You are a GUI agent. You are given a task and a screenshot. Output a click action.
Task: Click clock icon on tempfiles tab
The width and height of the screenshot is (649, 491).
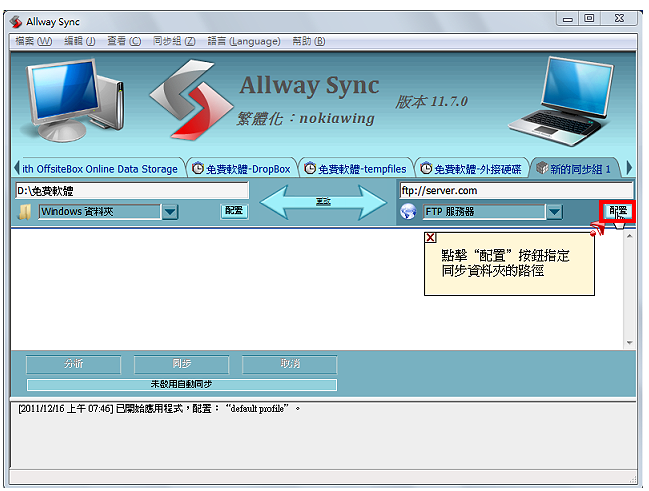point(310,168)
